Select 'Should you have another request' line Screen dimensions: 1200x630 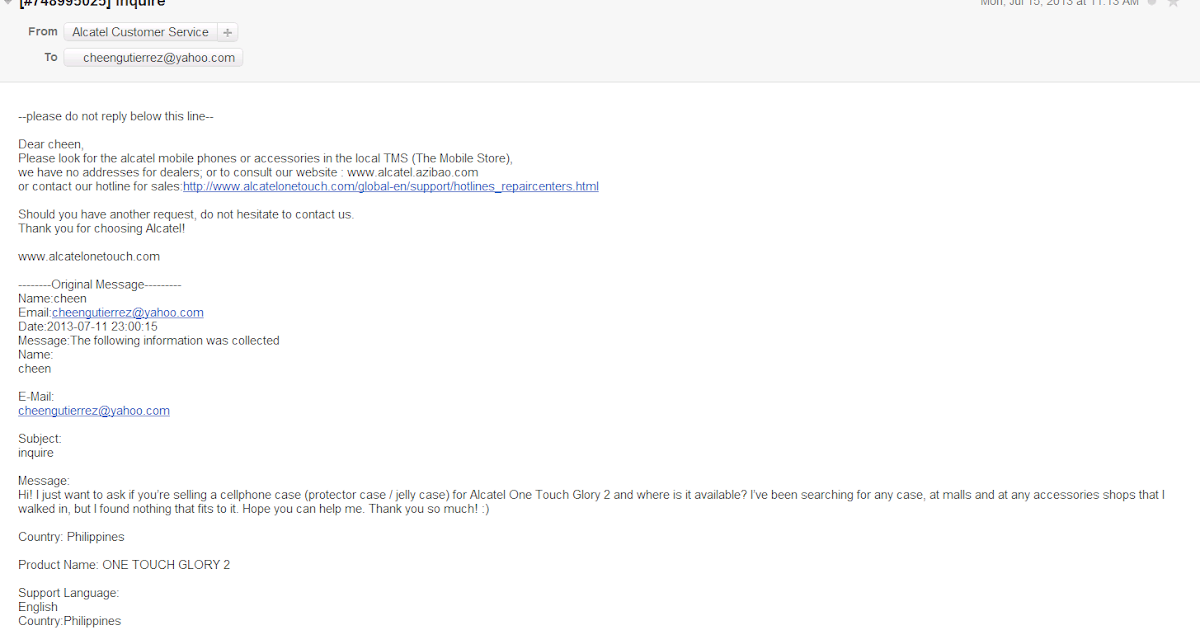(x=186, y=214)
